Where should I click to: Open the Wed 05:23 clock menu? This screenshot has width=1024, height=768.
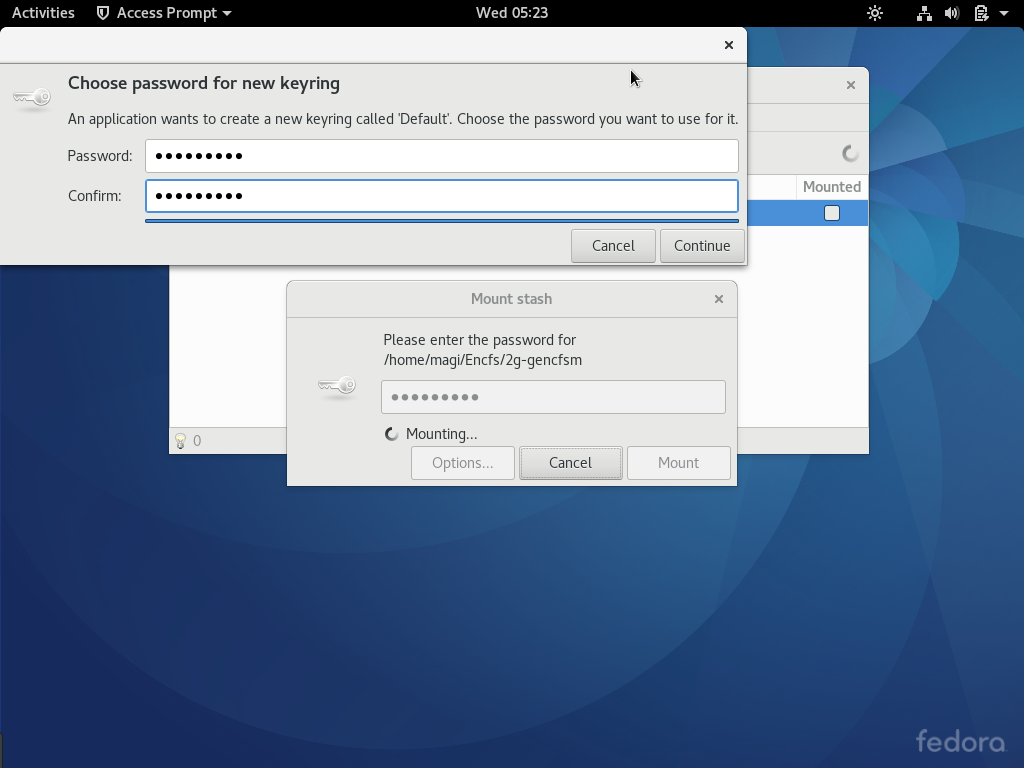(x=511, y=13)
